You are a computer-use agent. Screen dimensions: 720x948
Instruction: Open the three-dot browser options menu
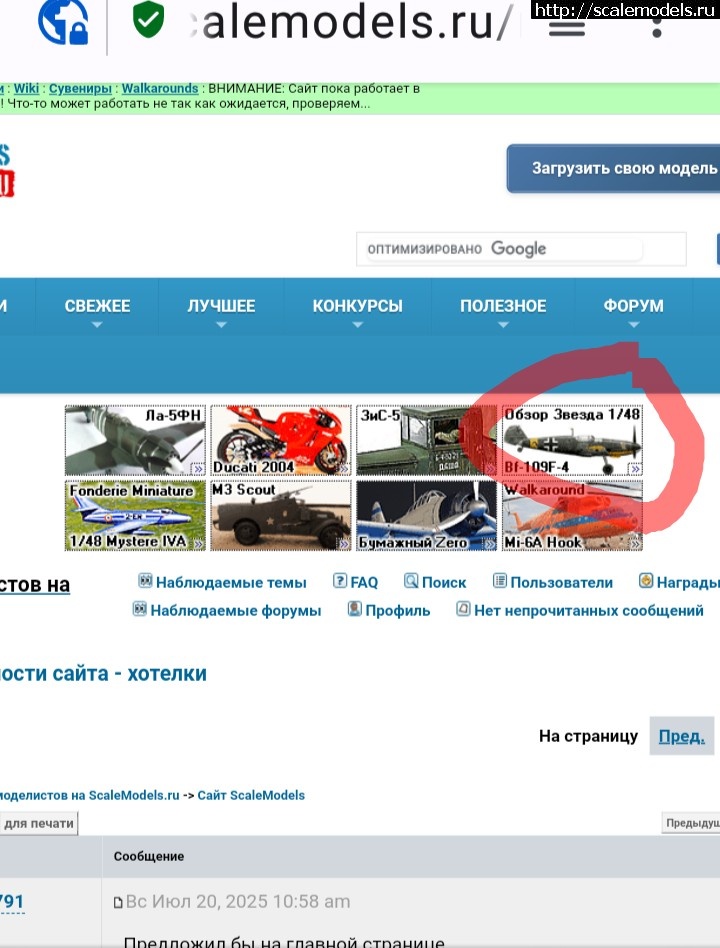657,24
